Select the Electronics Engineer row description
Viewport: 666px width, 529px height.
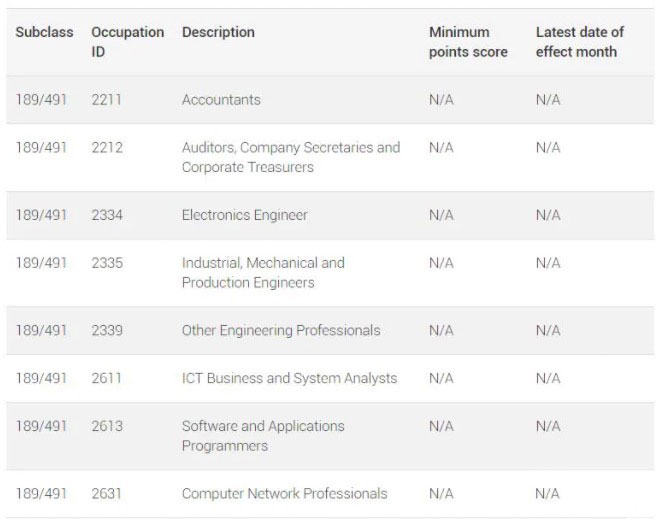pos(245,215)
